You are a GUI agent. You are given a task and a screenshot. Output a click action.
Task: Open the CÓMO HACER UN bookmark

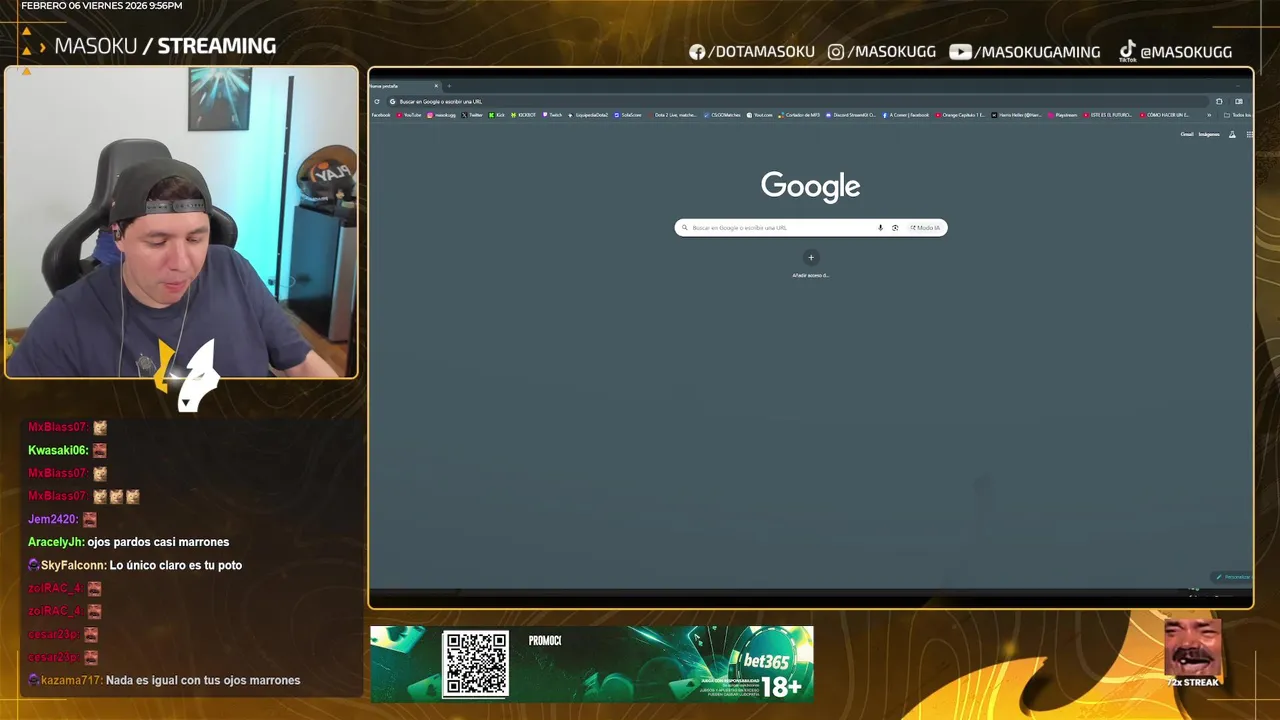[x=1164, y=115]
